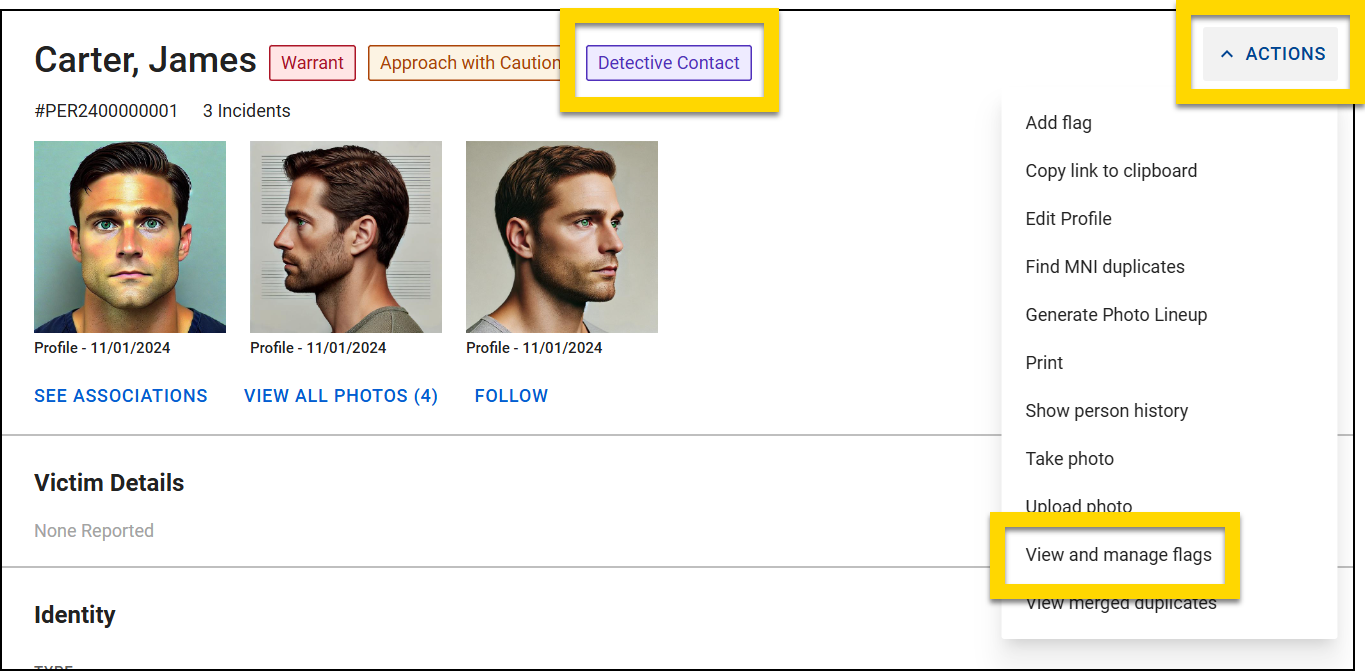Select "Add flag" from the Actions menu
Image resolution: width=1365 pixels, height=671 pixels.
click(1058, 122)
